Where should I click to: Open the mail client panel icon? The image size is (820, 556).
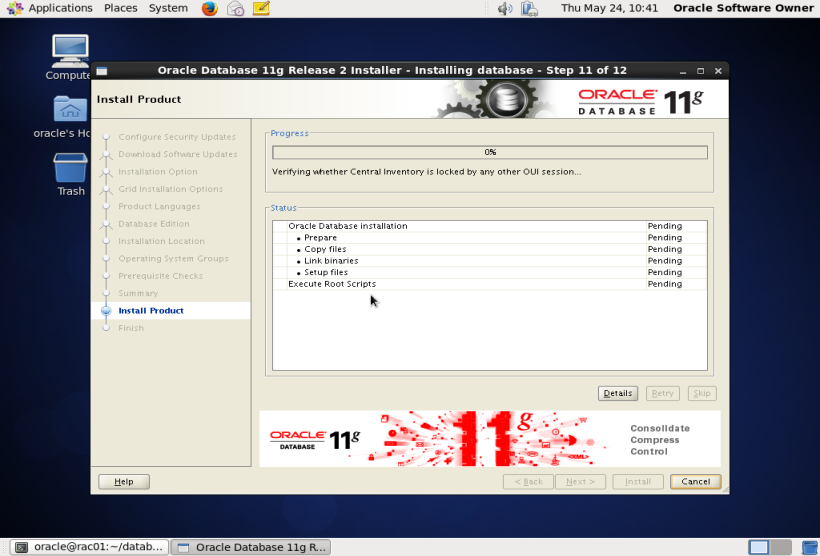[235, 8]
